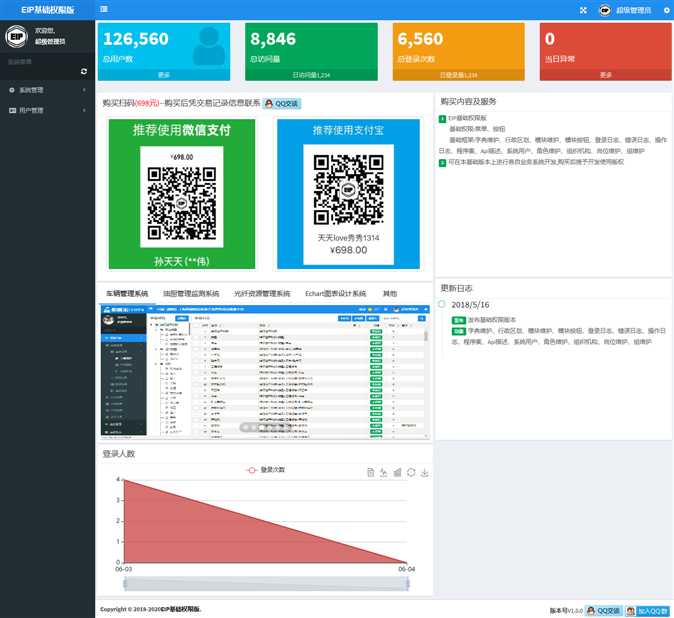This screenshot has height=618, width=674.
Task: Switch to the Echart图表设计系统 tab
Action: click(x=336, y=294)
